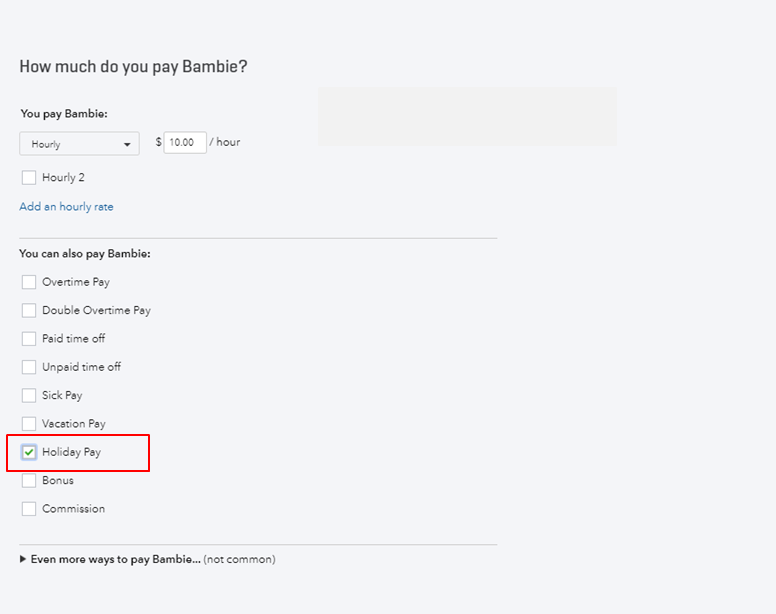Select the Unpaid time off checkbox
Image resolution: width=776 pixels, height=614 pixels.
(29, 367)
